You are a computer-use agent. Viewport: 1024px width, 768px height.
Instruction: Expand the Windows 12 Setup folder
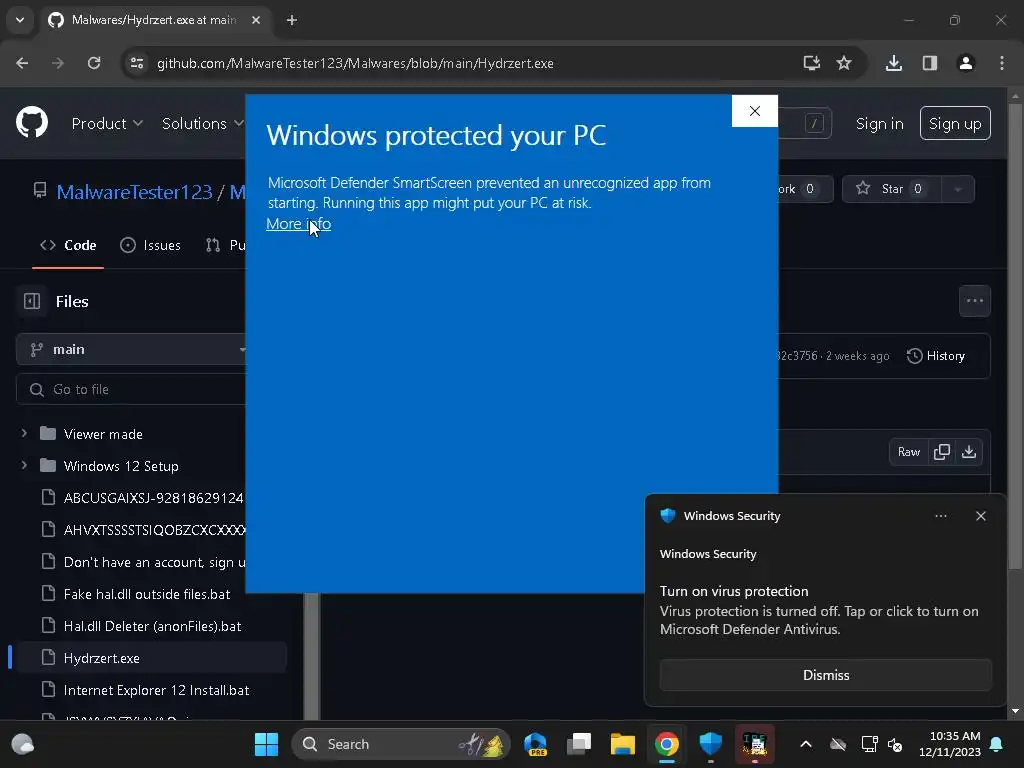pyautogui.click(x=24, y=466)
